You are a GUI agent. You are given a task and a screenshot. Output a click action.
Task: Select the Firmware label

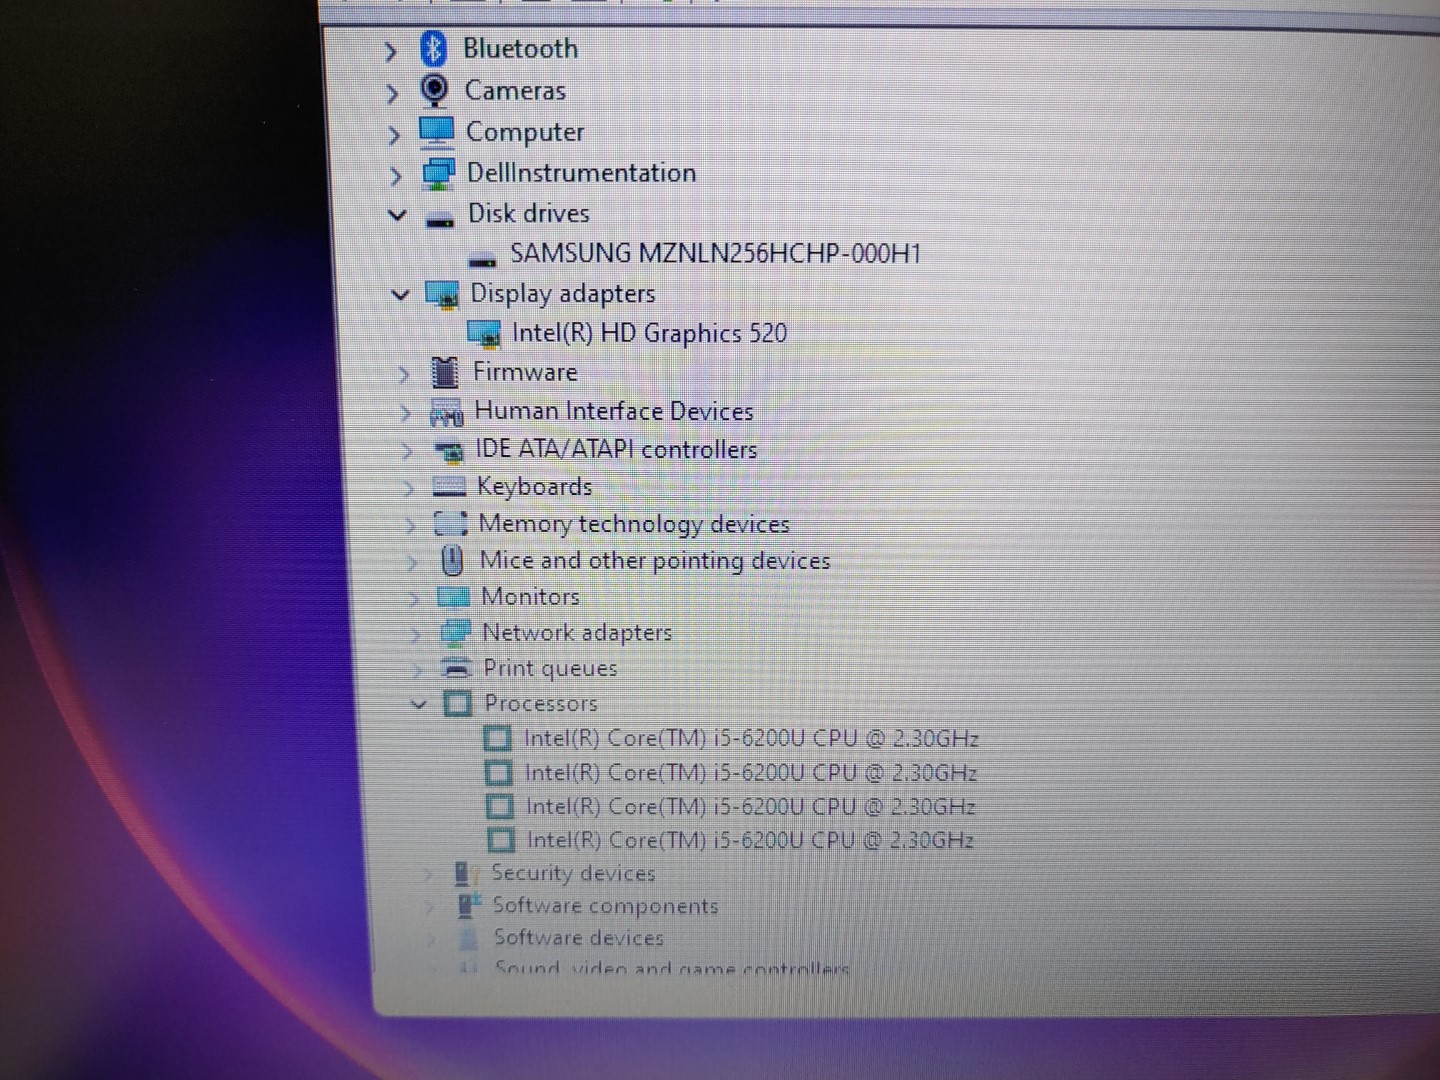click(525, 372)
